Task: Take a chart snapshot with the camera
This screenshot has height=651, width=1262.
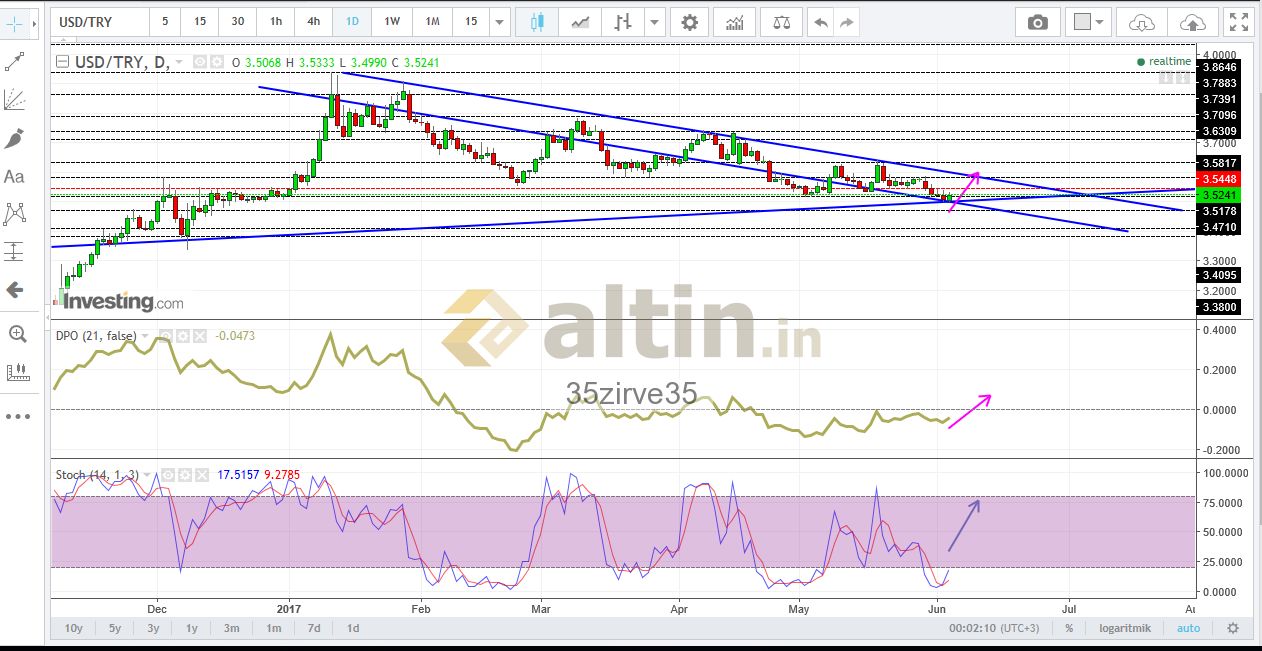Action: point(1038,21)
